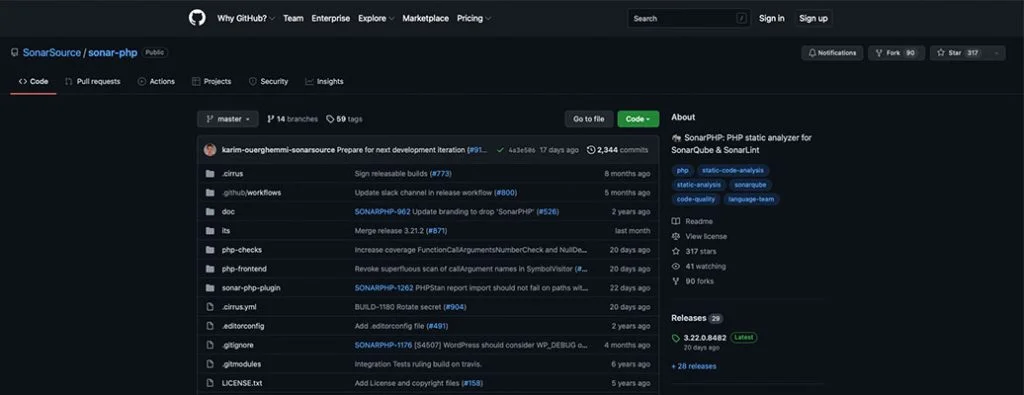The height and width of the screenshot is (395, 1024).
Task: Switch to the Actions tab
Action: (x=156, y=82)
